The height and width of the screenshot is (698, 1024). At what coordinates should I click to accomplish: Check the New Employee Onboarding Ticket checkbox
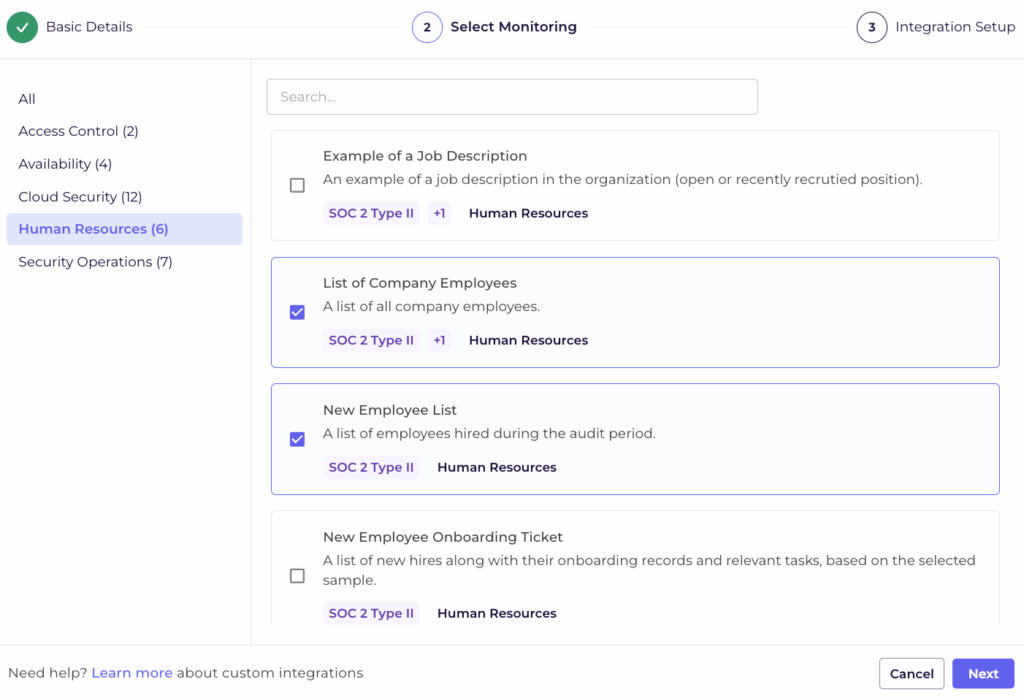(x=297, y=576)
